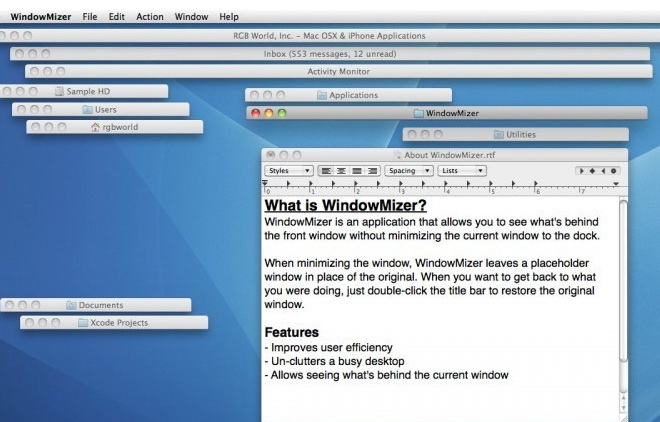Image resolution: width=660 pixels, height=422 pixels.
Task: Click the Inbox (553 messages) placeholder title bar
Action: pyautogui.click(x=330, y=54)
